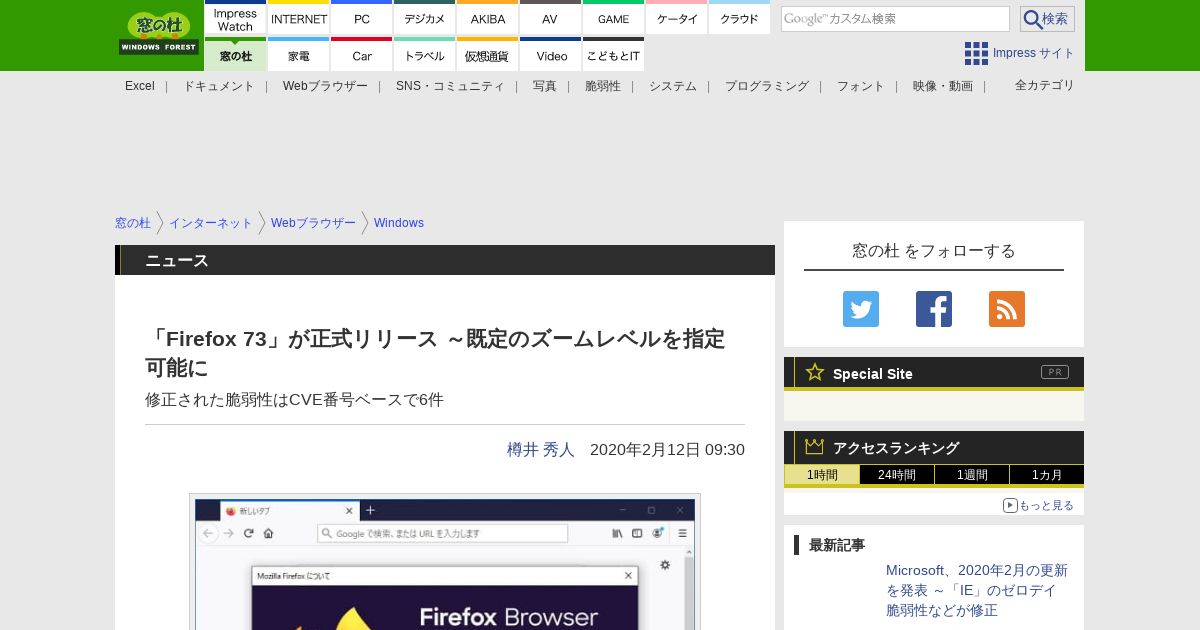This screenshot has width=1200, height=630.
Task: Click the search magnifier 検索 button
Action: pyautogui.click(x=1047, y=19)
